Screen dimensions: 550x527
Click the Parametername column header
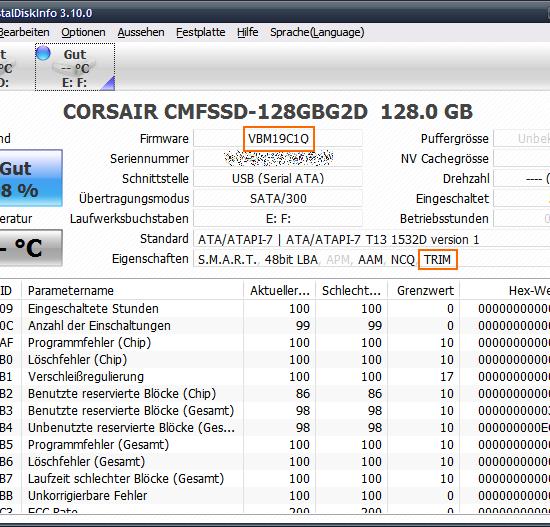tap(132, 291)
